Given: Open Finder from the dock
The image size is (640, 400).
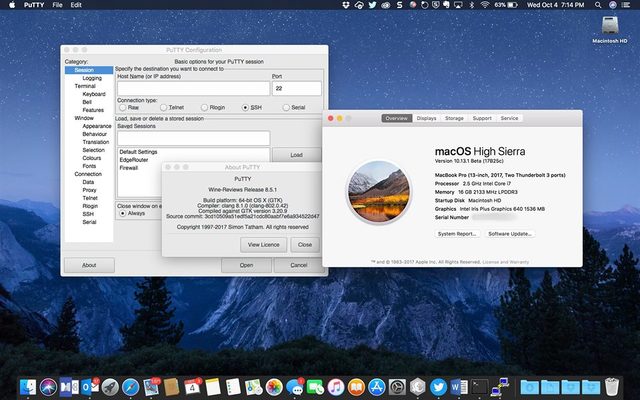Looking at the screenshot, I should 28,387.
